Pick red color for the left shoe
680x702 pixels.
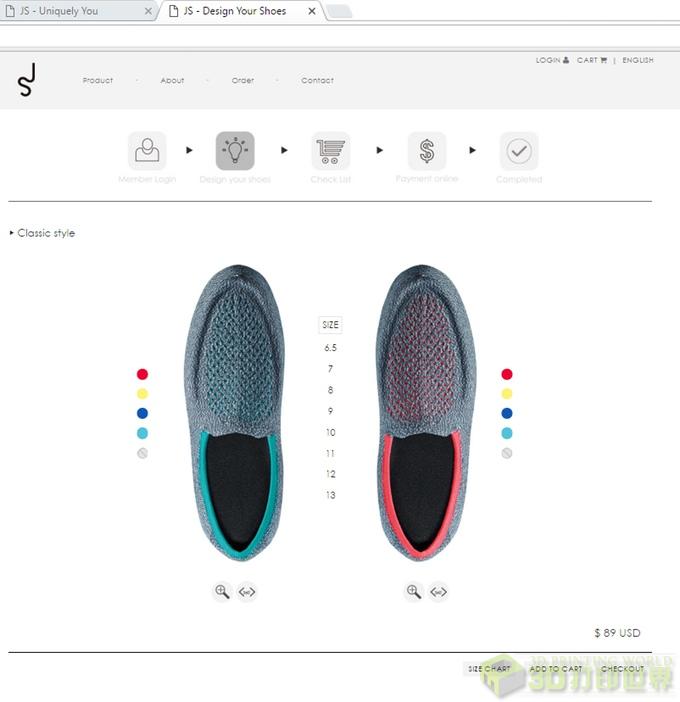point(142,374)
